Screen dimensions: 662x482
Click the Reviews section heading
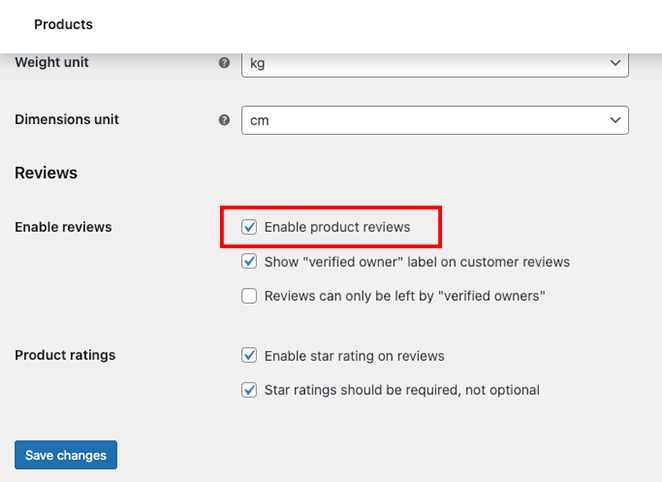pos(46,173)
